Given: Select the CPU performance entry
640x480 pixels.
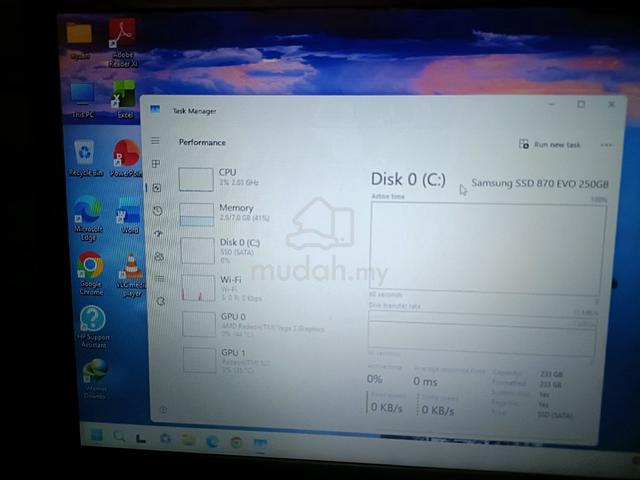Looking at the screenshot, I should pyautogui.click(x=253, y=179).
